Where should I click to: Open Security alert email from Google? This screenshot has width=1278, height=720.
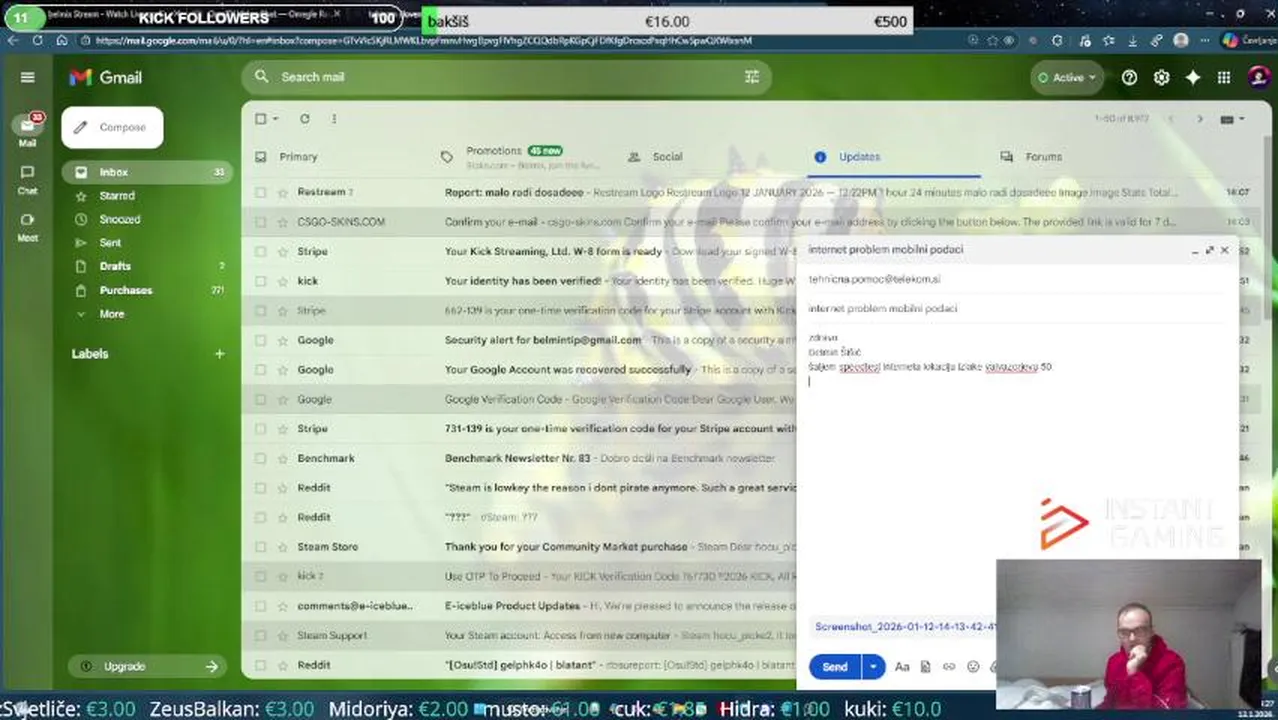(x=520, y=340)
